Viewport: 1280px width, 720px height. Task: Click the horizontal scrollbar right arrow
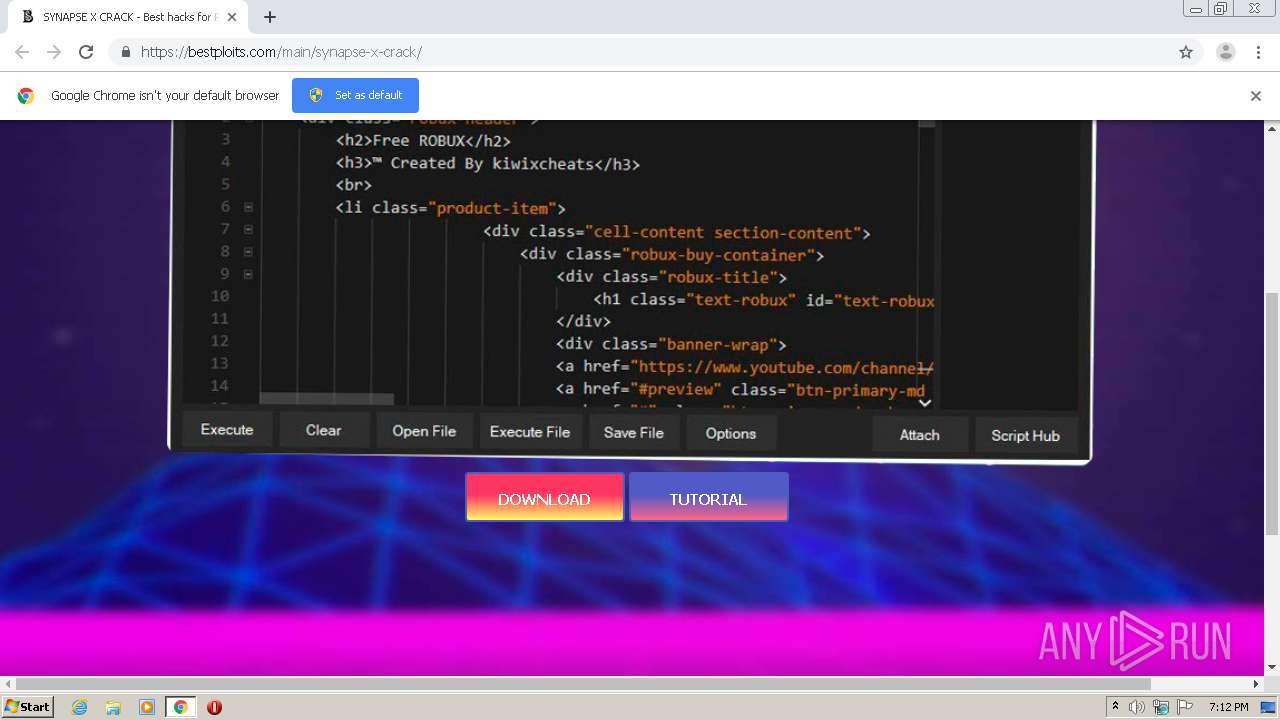(1257, 684)
